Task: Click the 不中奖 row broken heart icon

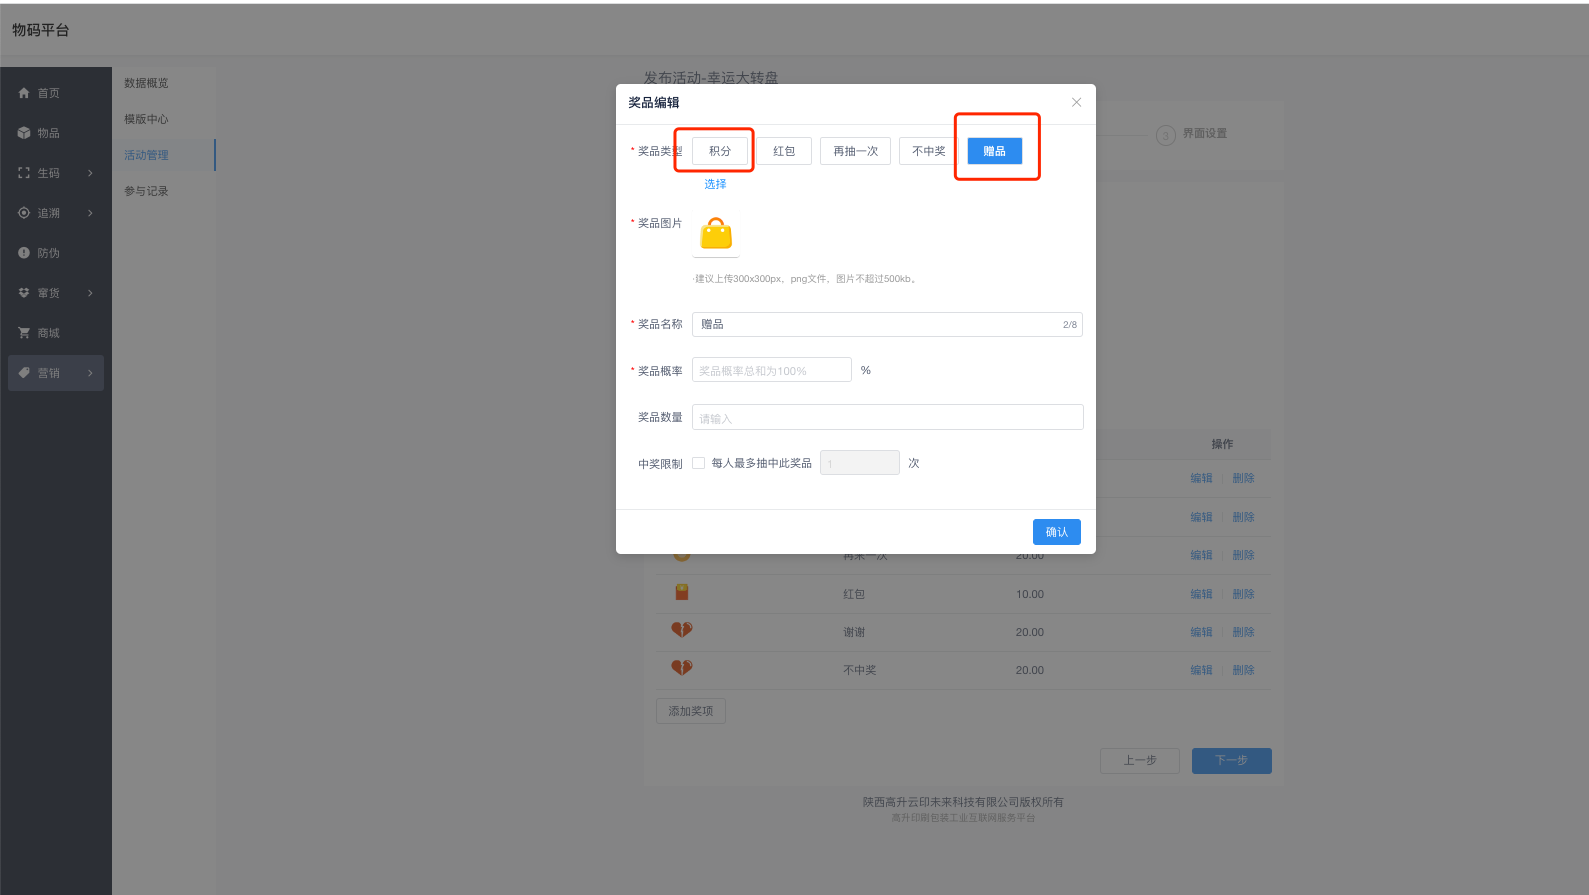Action: point(682,668)
